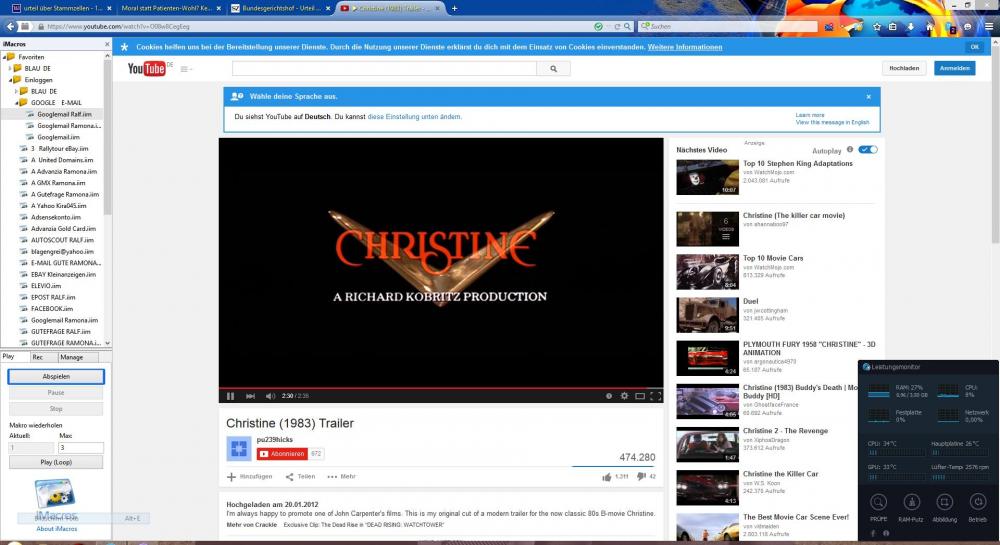Open video player settings gear
The width and height of the screenshot is (1000, 545).
tap(624, 396)
